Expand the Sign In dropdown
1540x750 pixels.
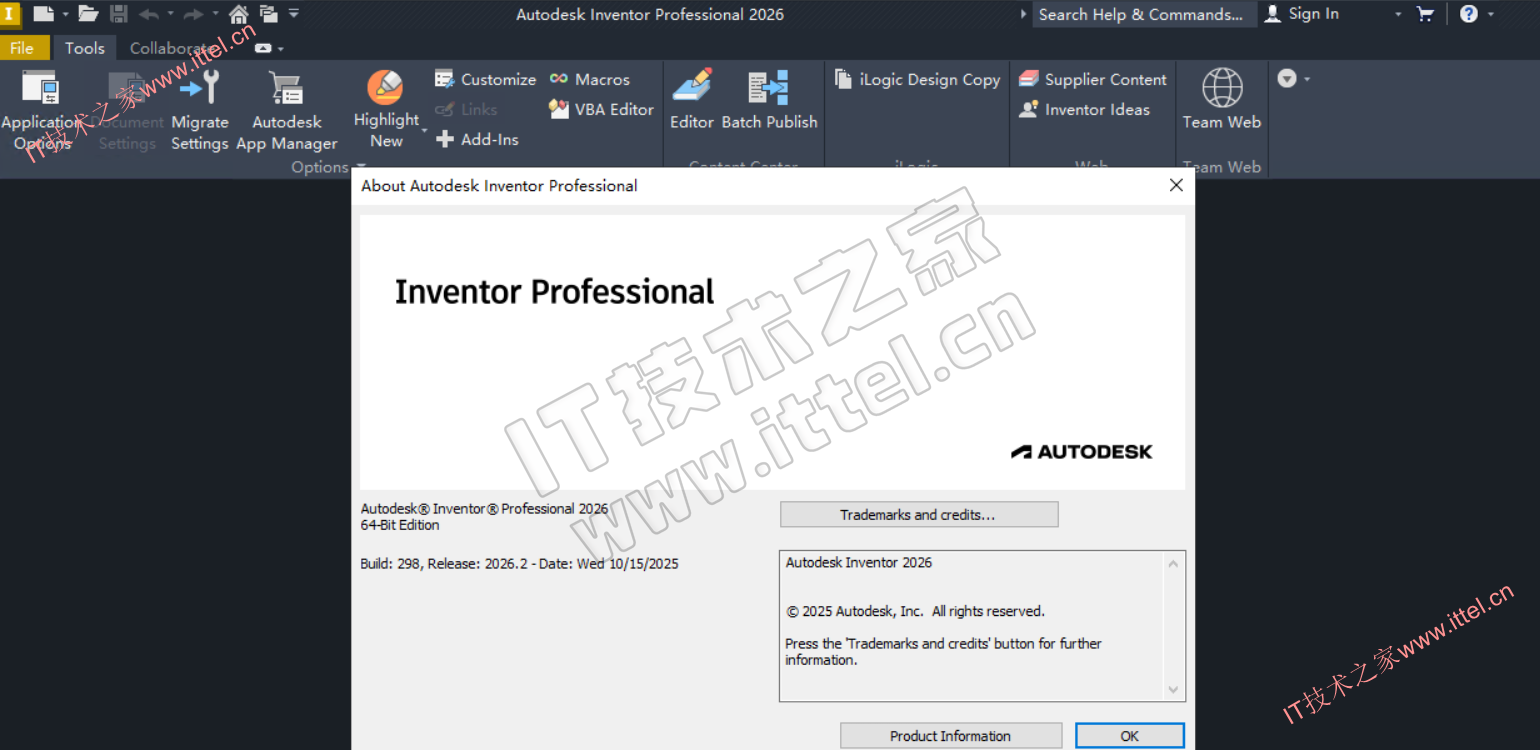tap(1398, 14)
